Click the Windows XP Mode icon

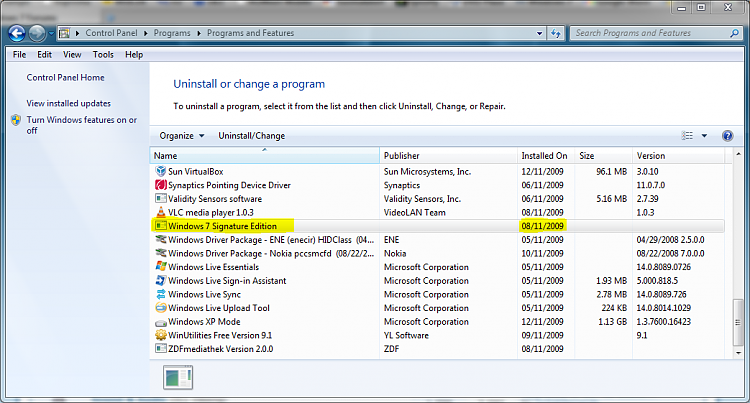pos(161,322)
